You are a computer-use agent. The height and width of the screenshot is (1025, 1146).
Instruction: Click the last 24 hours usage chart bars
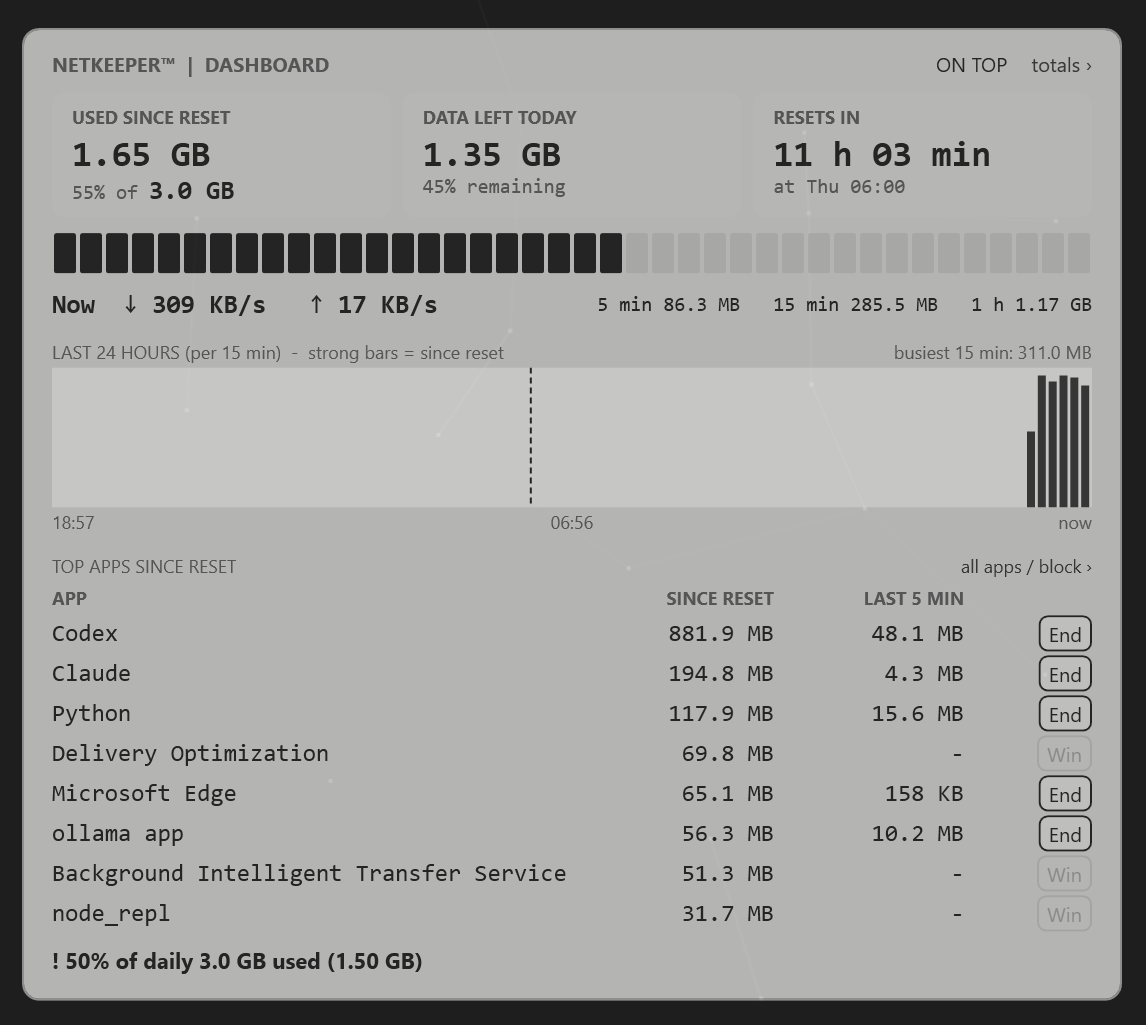pyautogui.click(x=1058, y=441)
